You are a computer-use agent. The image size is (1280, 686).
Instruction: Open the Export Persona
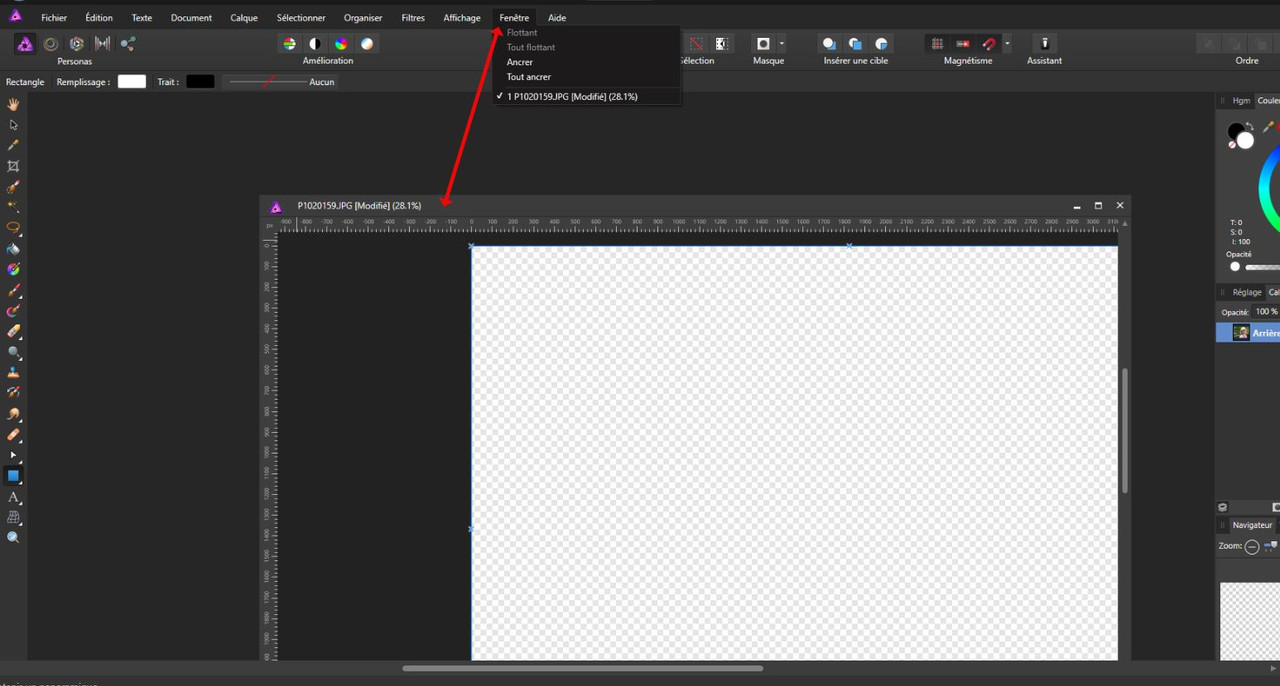pos(128,44)
